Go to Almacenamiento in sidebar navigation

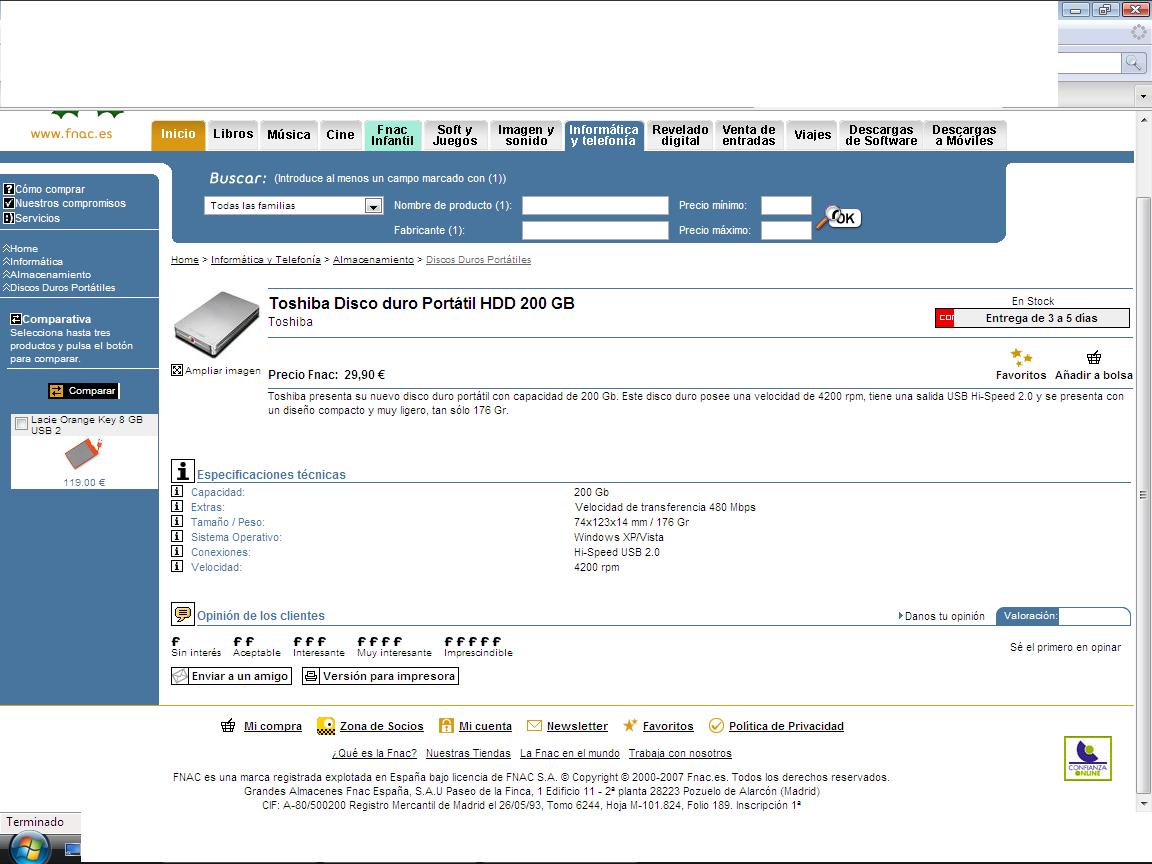[50, 275]
